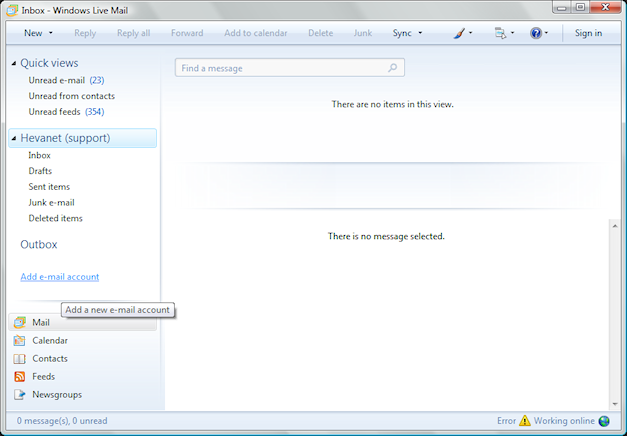Show Unread e-mail quick view
This screenshot has width=627, height=436.
tap(57, 80)
